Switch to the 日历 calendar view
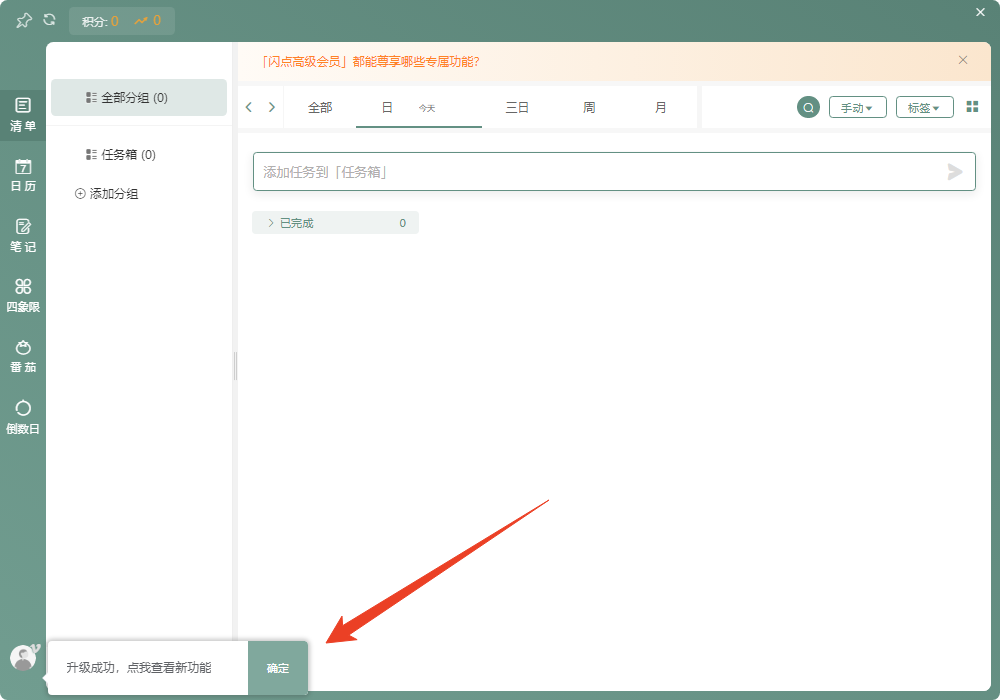The image size is (1000, 700). point(23,172)
